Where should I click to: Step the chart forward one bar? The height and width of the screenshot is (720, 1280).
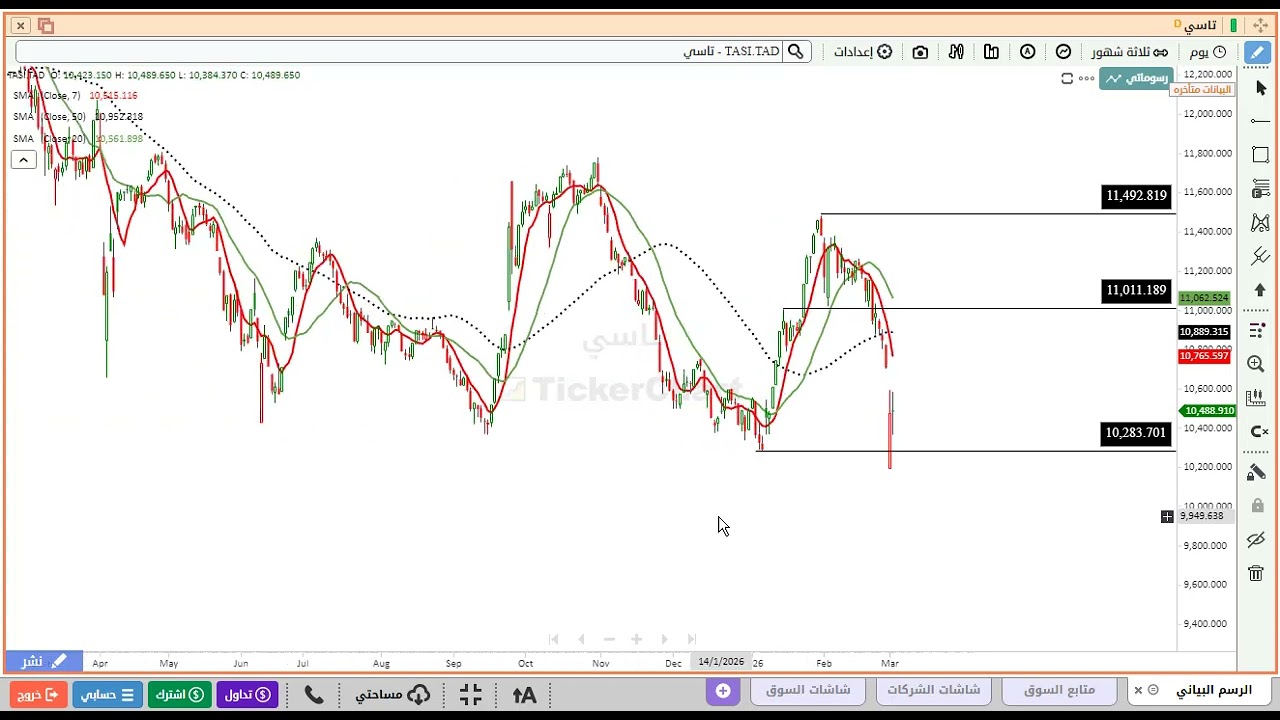[x=664, y=639]
